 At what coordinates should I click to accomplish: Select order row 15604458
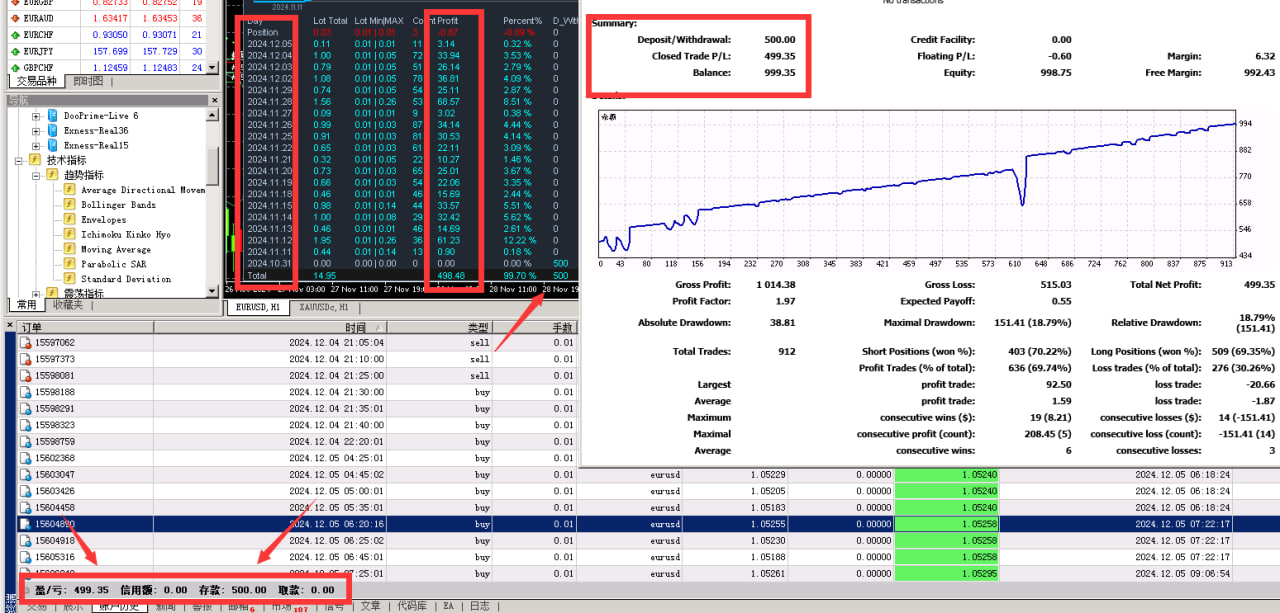648,508
